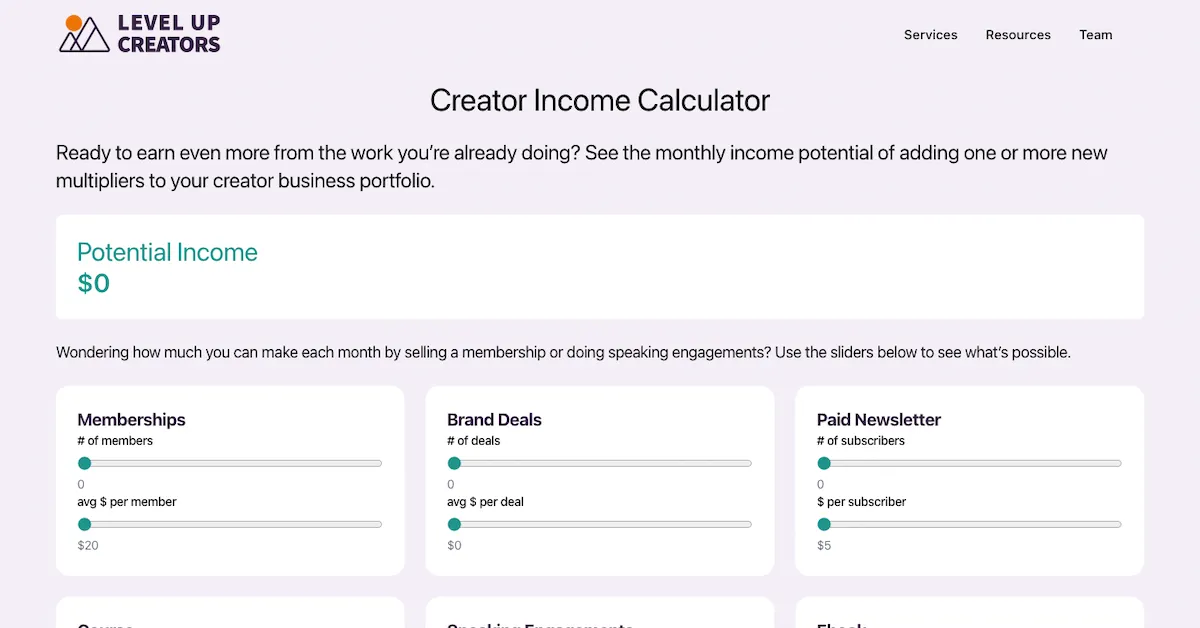Select the Brand Deals card heading
The height and width of the screenshot is (628, 1200).
point(494,420)
